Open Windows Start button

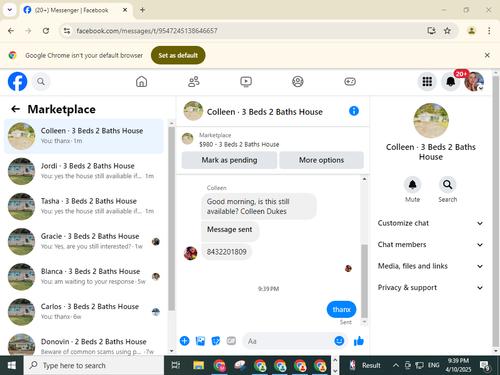[12, 365]
